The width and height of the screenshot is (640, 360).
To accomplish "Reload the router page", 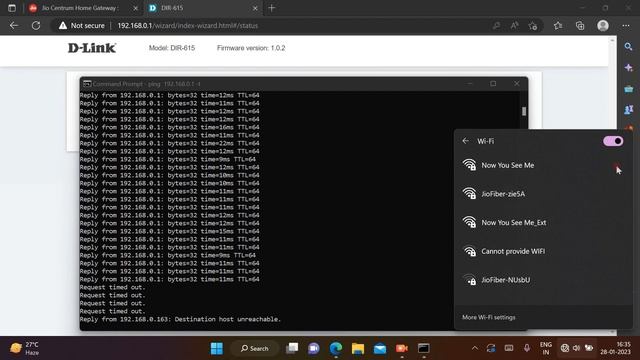I will pos(36,25).
